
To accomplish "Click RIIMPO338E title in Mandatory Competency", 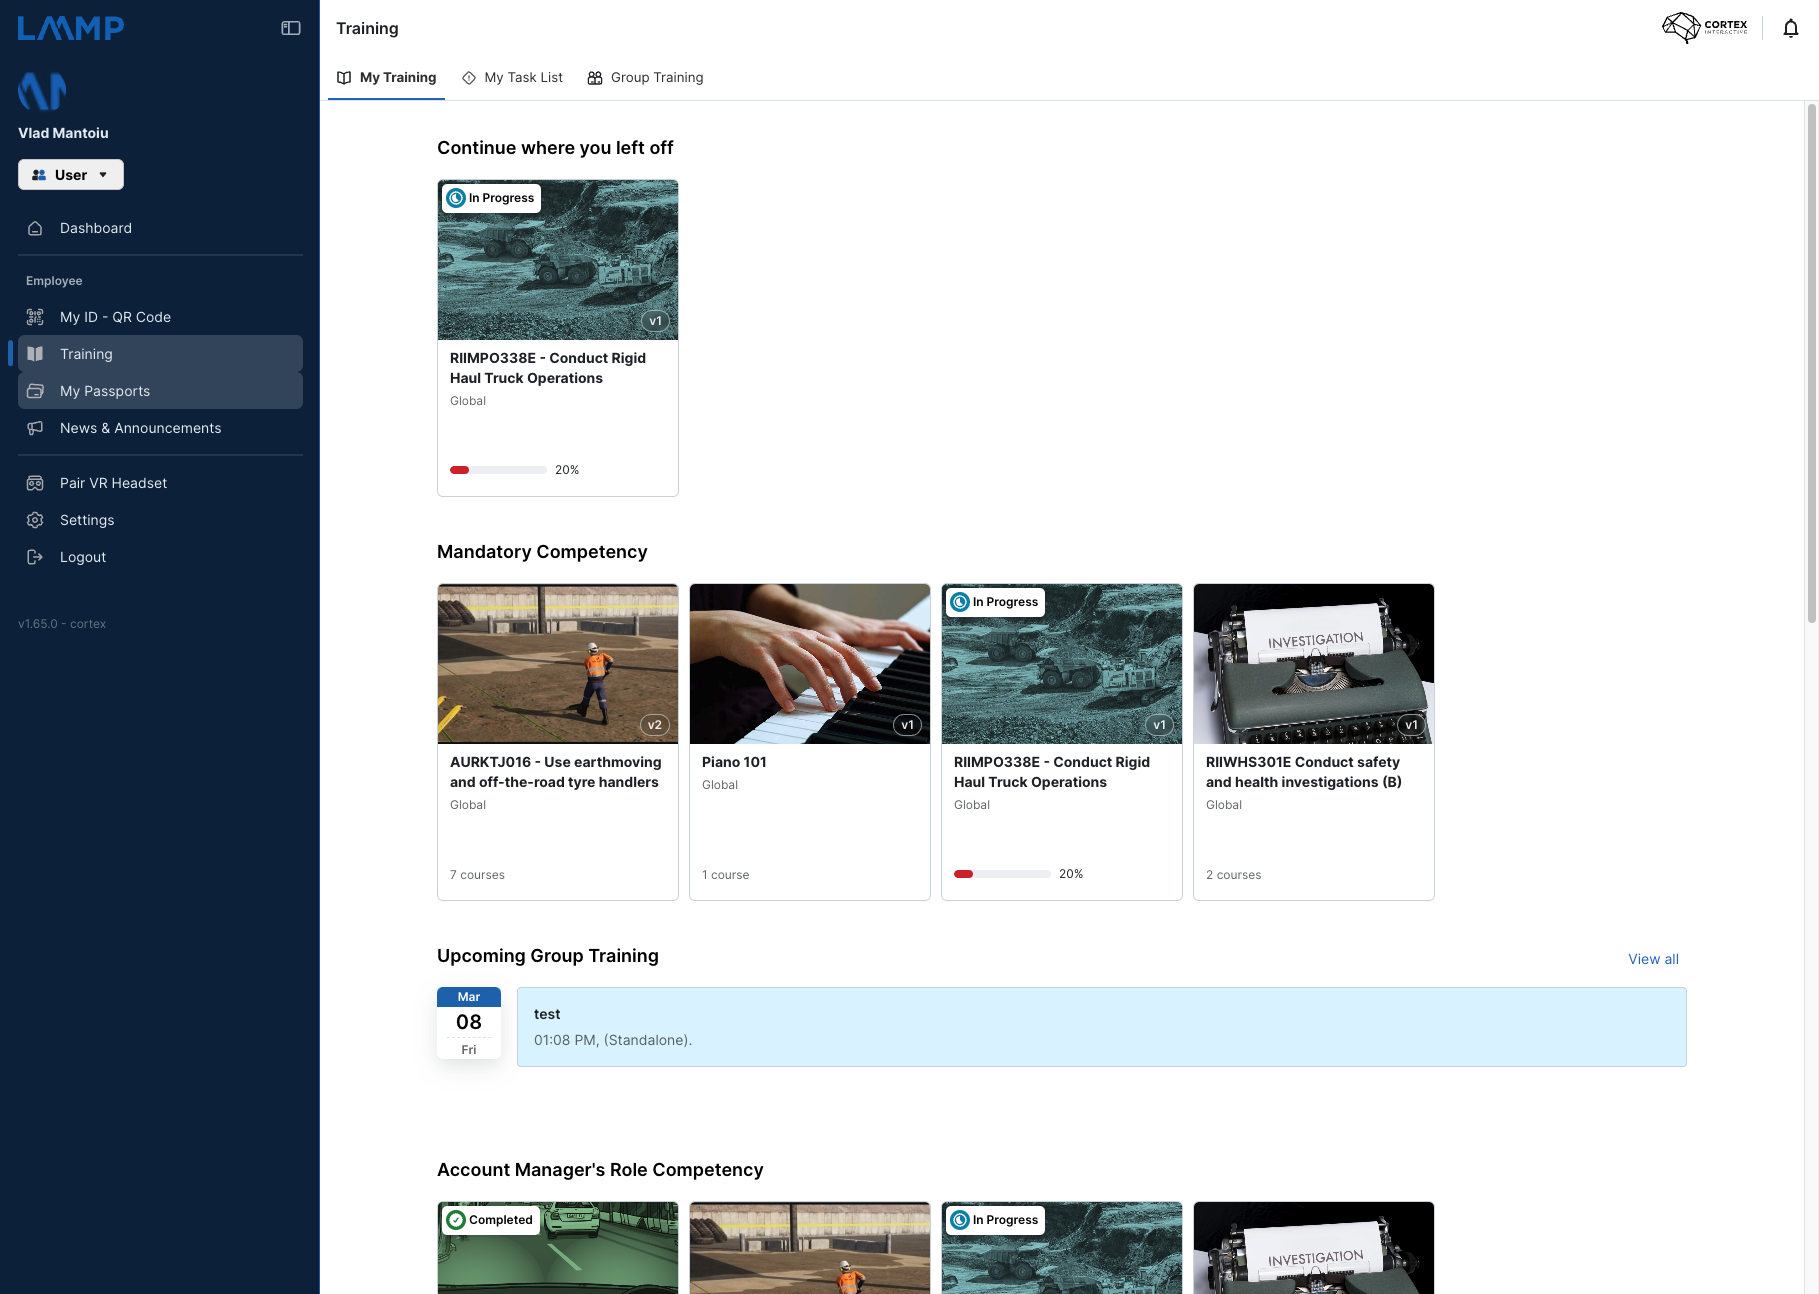I will pyautogui.click(x=1052, y=772).
